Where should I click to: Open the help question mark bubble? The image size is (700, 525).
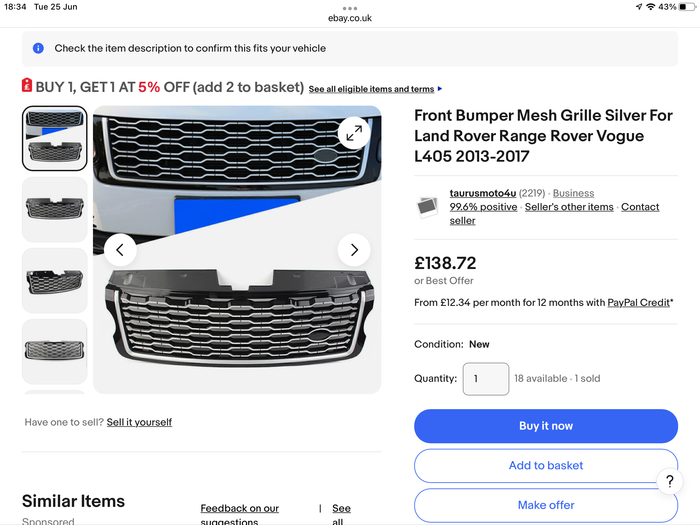pyautogui.click(x=670, y=481)
